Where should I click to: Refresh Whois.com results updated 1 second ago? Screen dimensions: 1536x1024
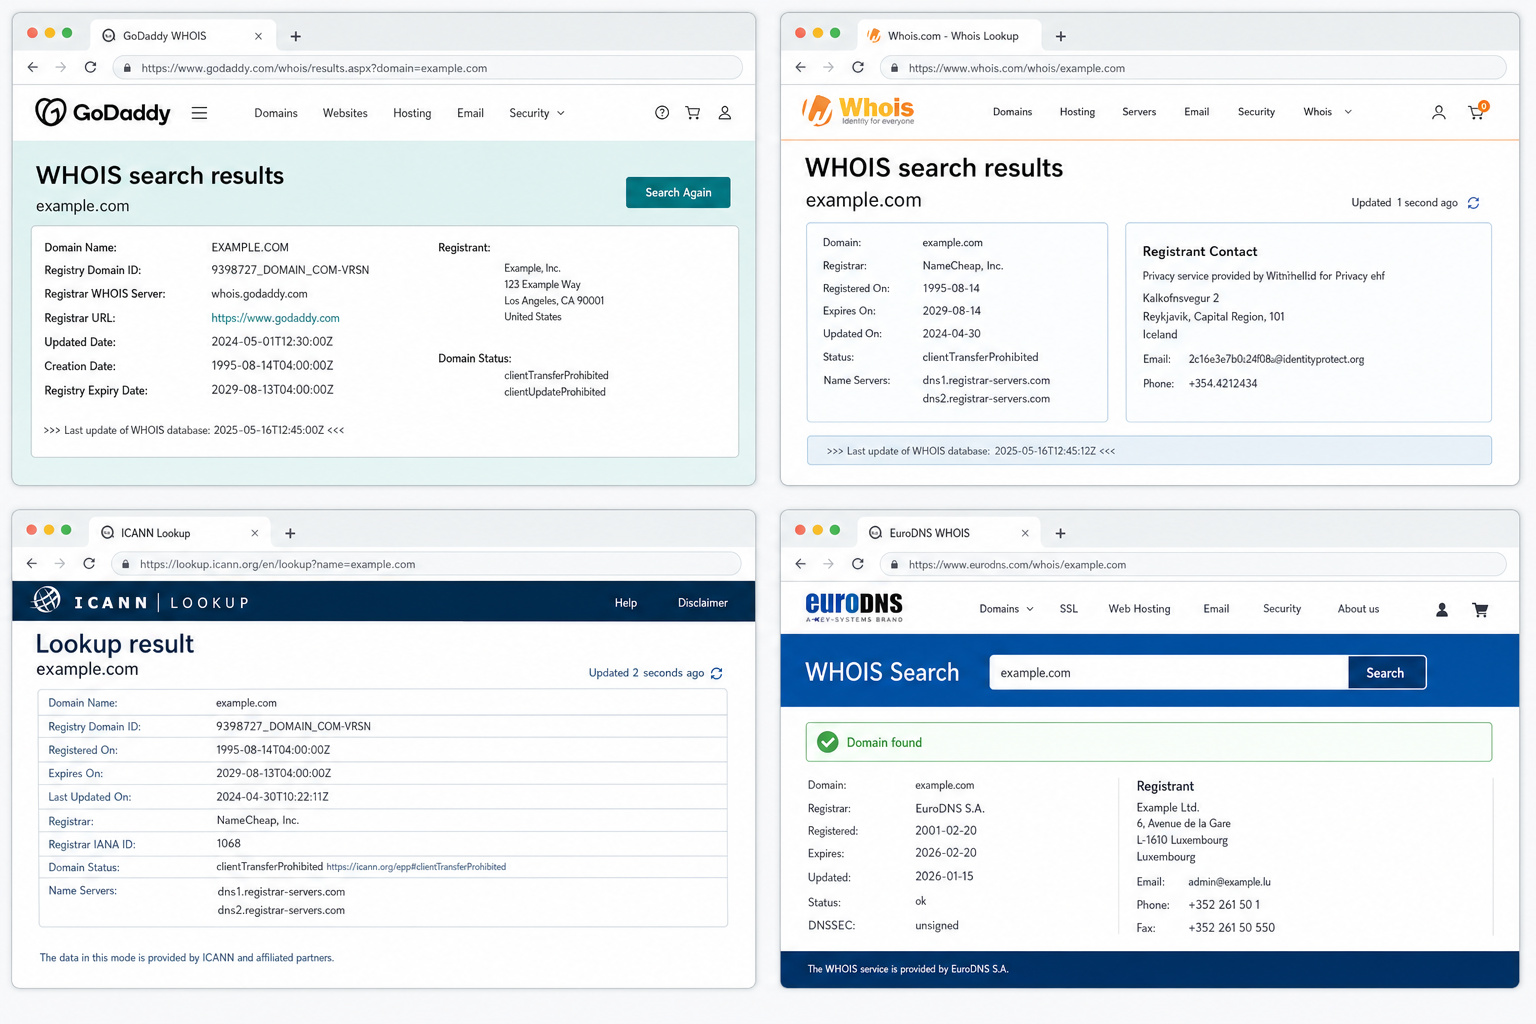1473,203
